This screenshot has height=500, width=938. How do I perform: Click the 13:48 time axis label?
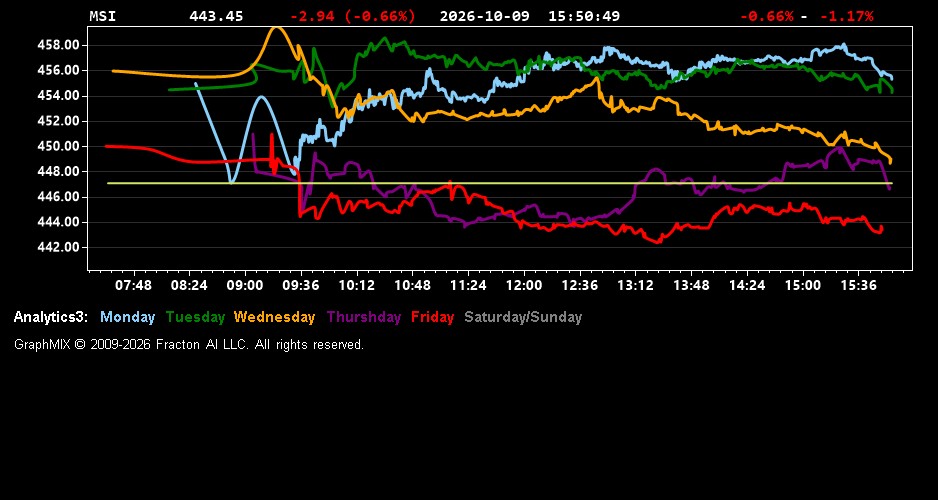tap(691, 286)
